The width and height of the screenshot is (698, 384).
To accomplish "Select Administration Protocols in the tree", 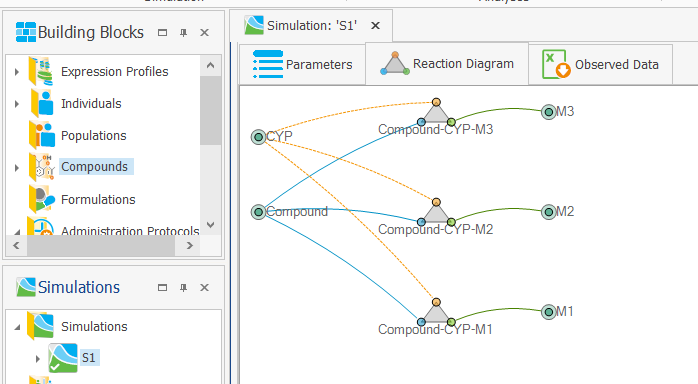I will (x=130, y=230).
